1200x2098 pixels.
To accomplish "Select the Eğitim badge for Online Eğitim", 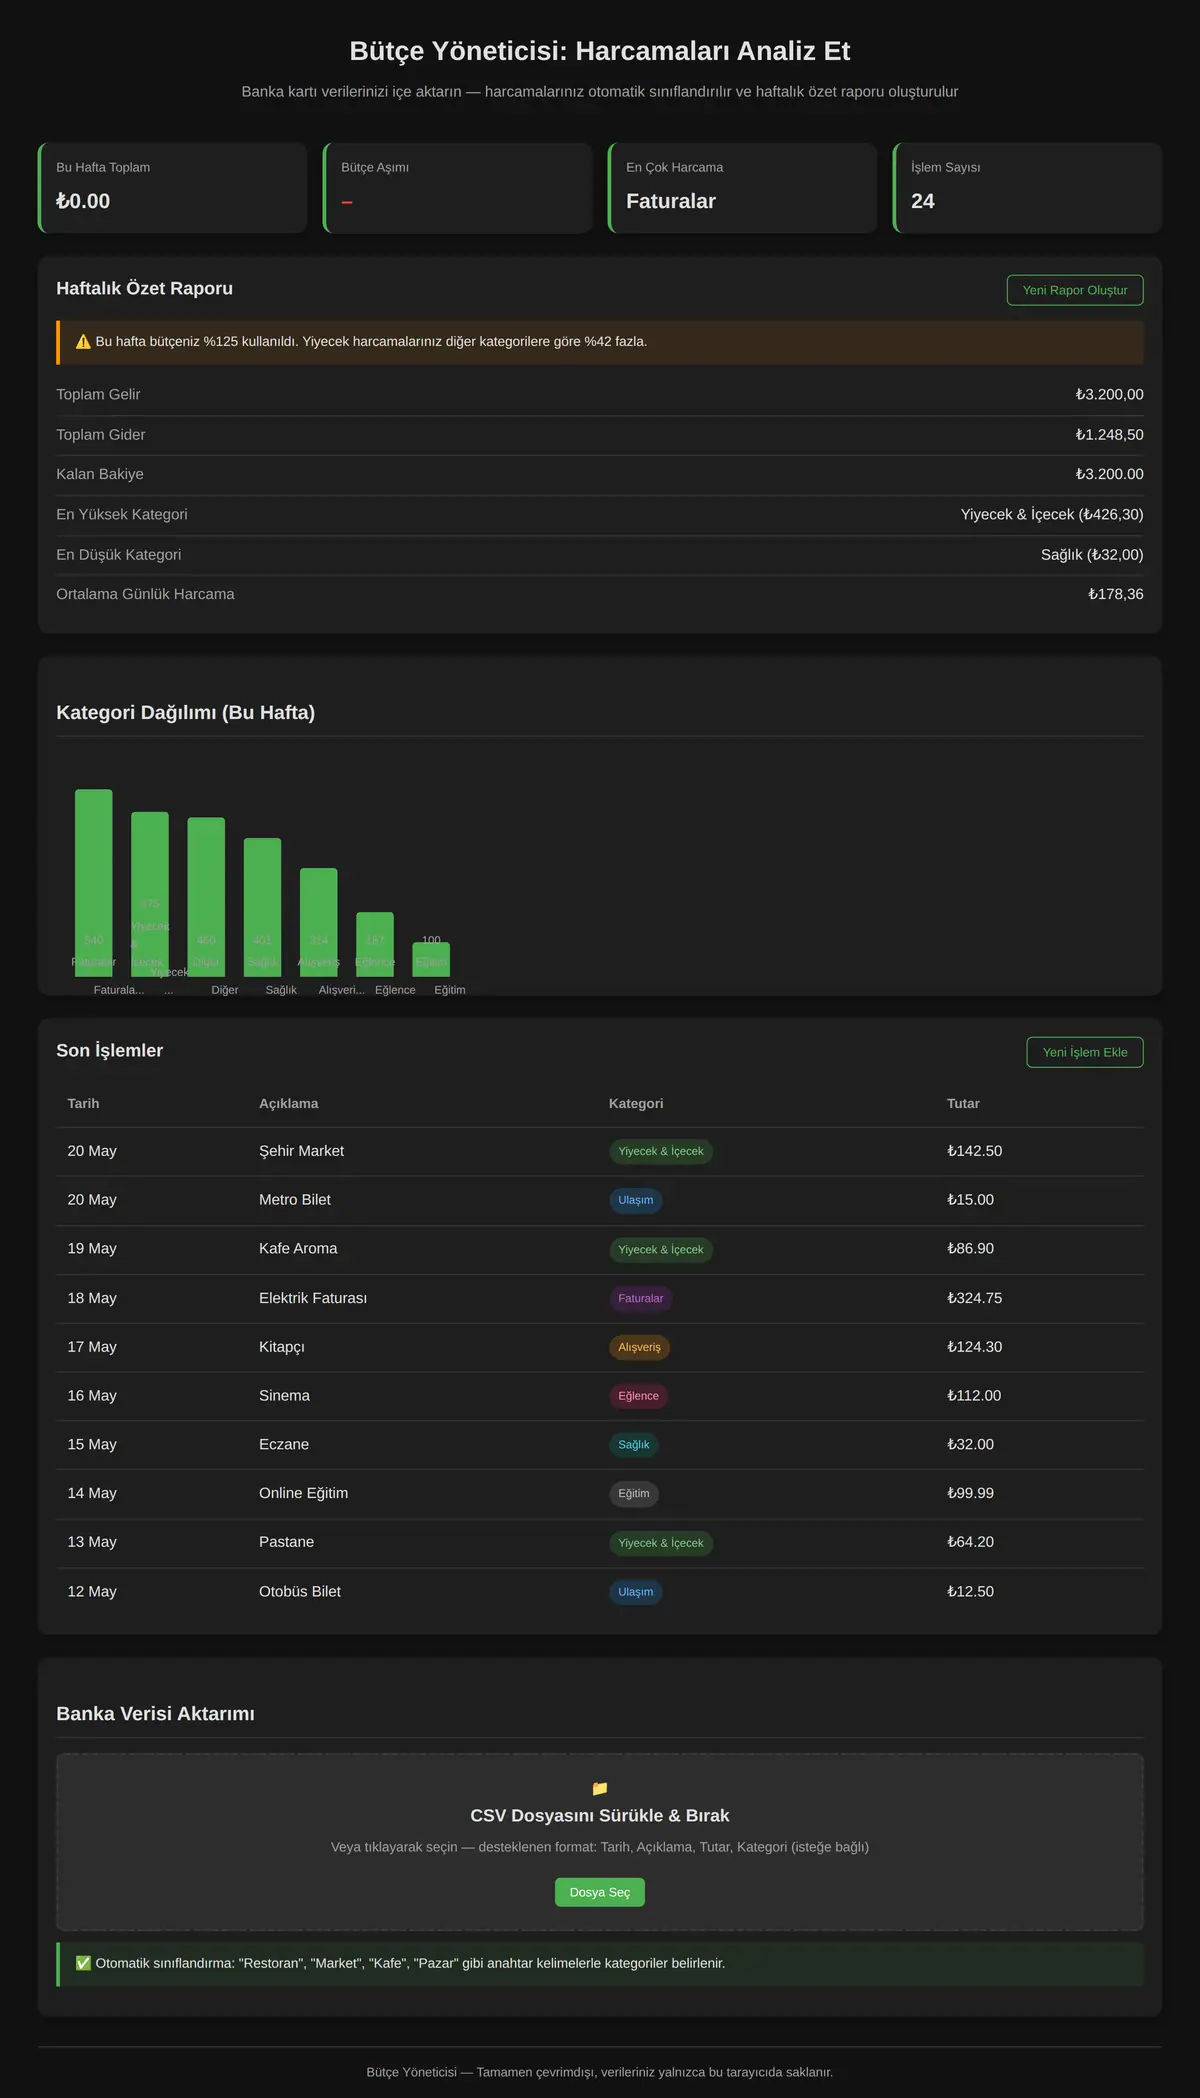I will (x=634, y=1493).
